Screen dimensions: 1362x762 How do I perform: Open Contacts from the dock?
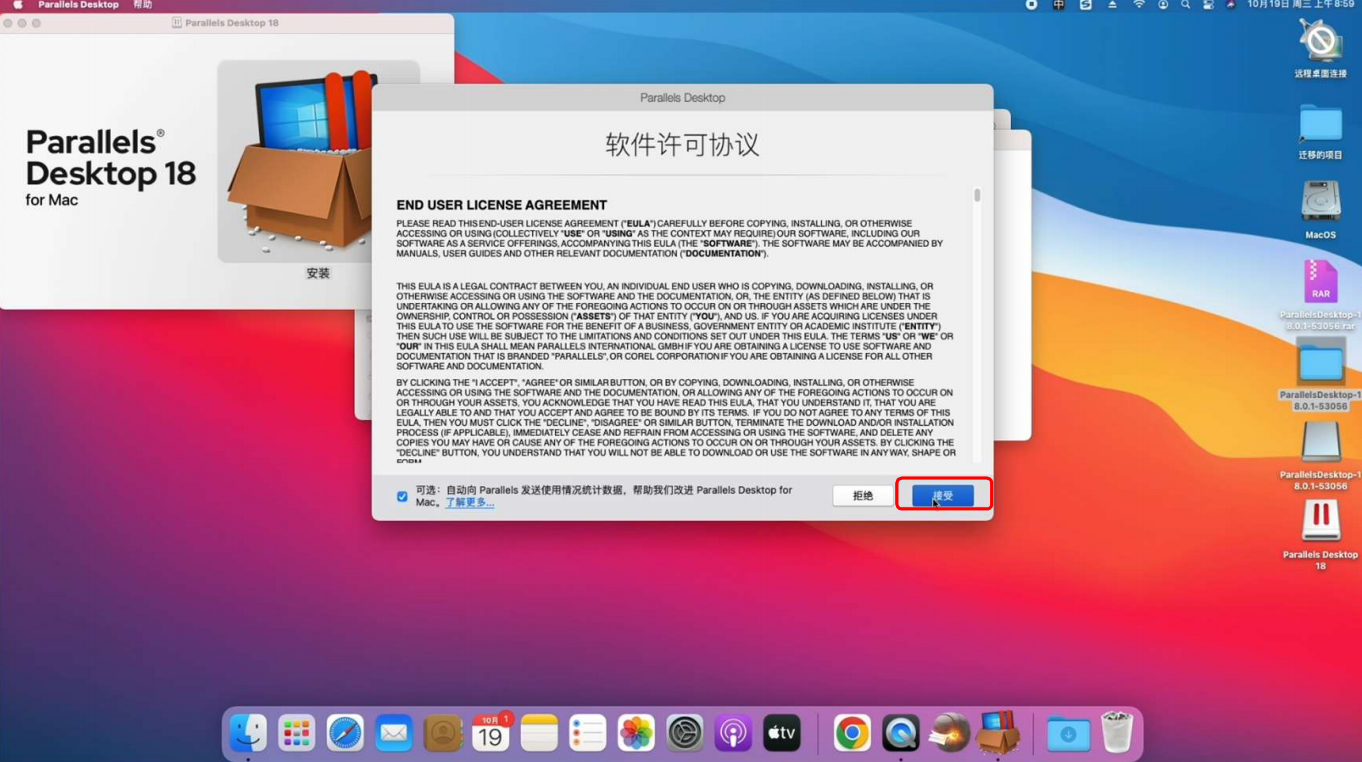click(442, 733)
